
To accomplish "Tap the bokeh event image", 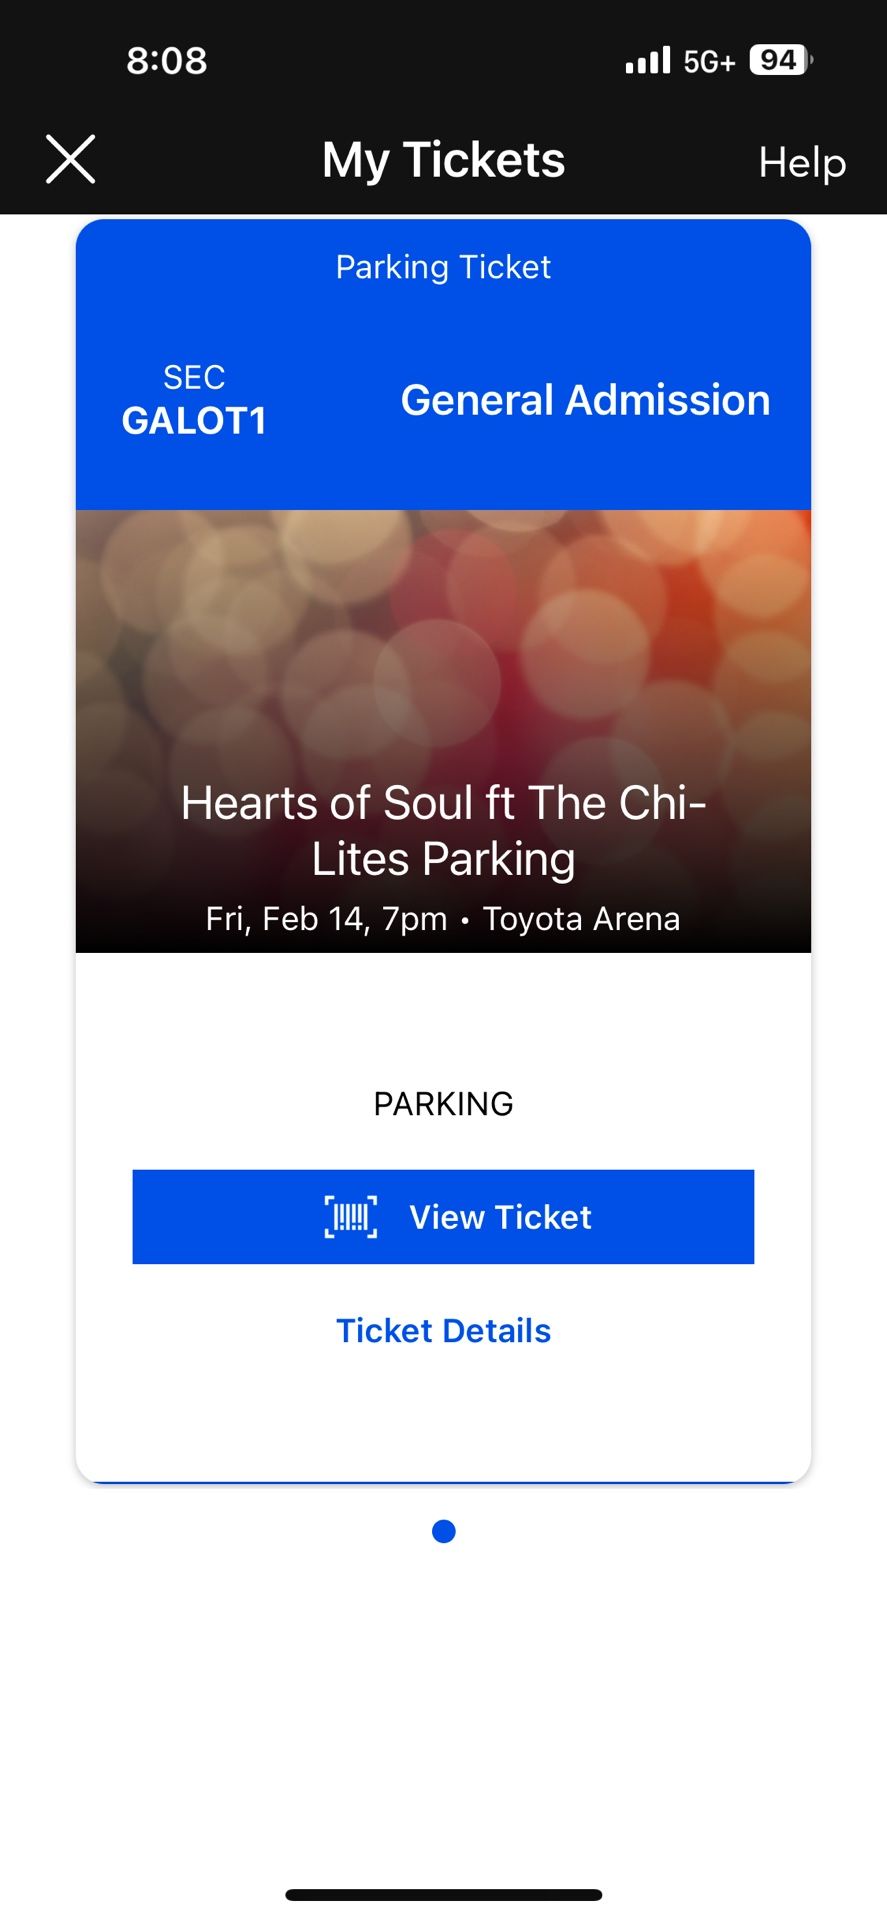I will [443, 640].
